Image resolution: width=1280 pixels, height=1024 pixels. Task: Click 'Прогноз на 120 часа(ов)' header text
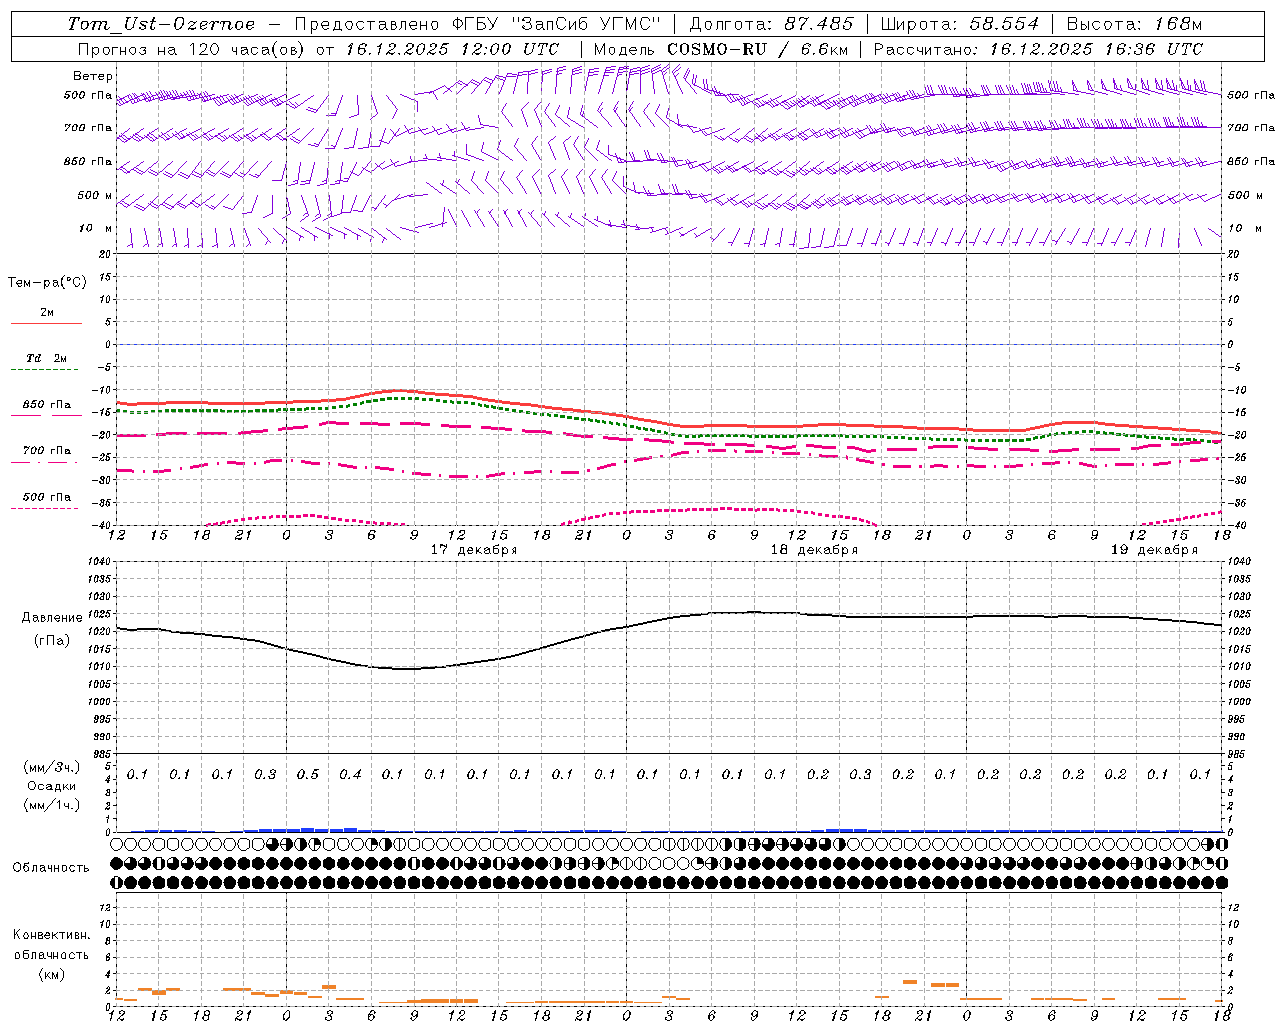(193, 49)
